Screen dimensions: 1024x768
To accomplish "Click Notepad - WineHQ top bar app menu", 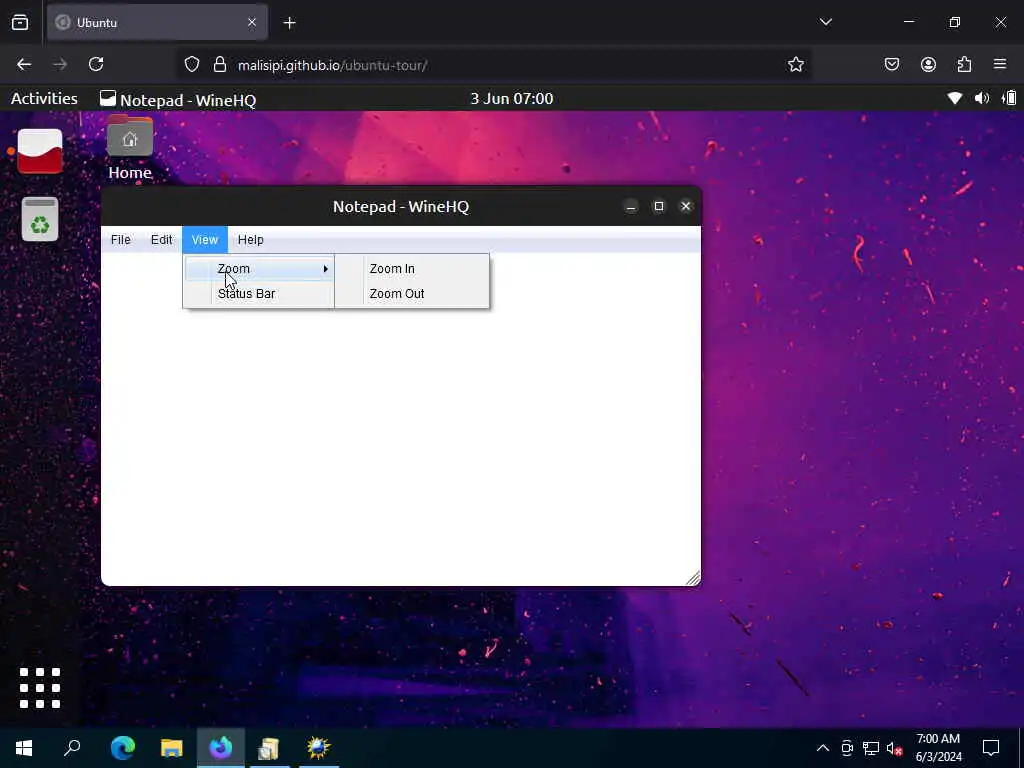I will pyautogui.click(x=178, y=99).
